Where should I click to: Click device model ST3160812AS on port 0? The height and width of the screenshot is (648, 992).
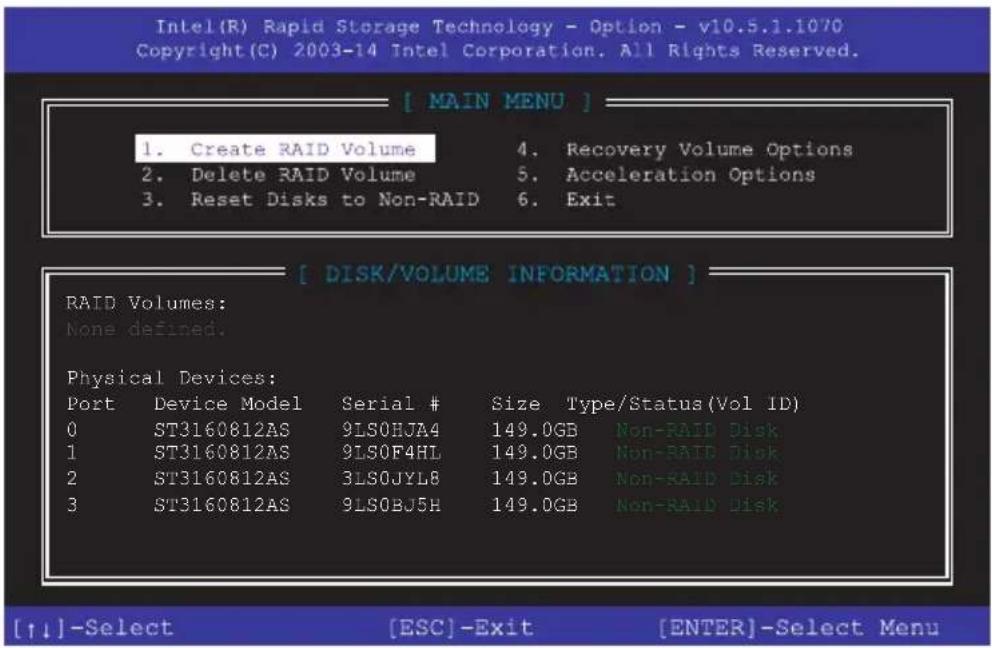pos(221,430)
